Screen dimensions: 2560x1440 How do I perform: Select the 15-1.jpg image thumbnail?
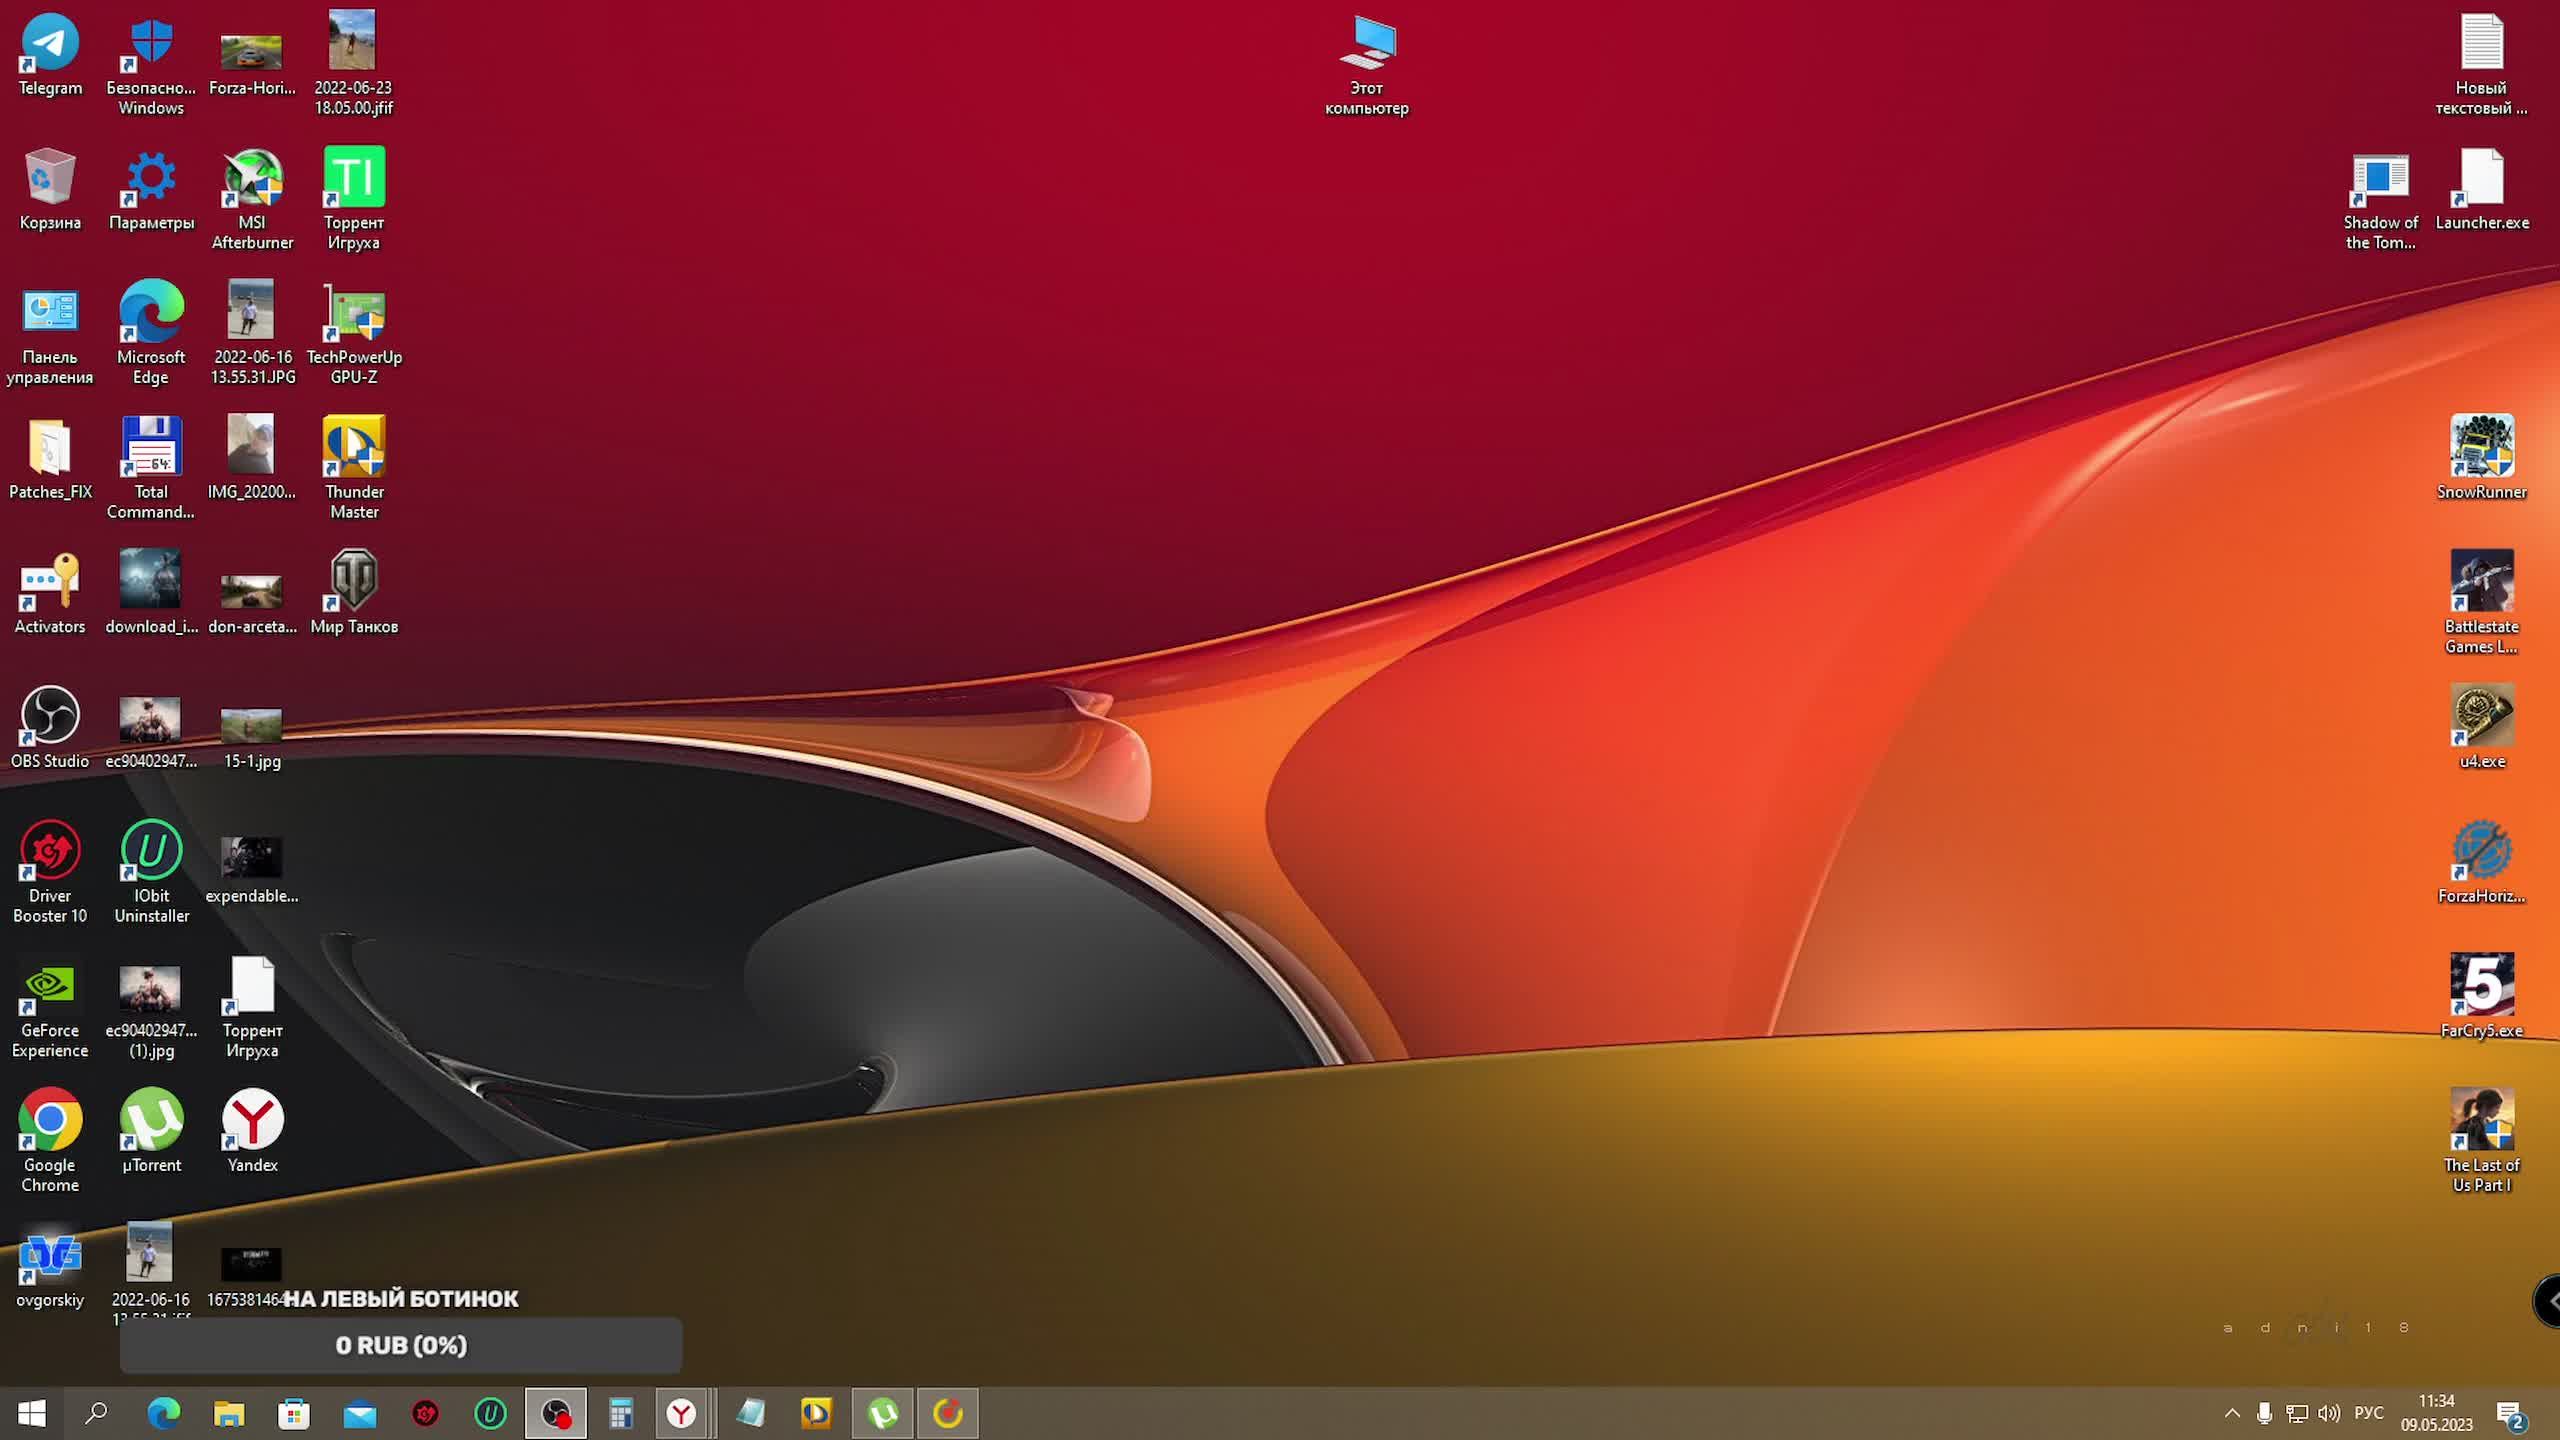pyautogui.click(x=251, y=725)
